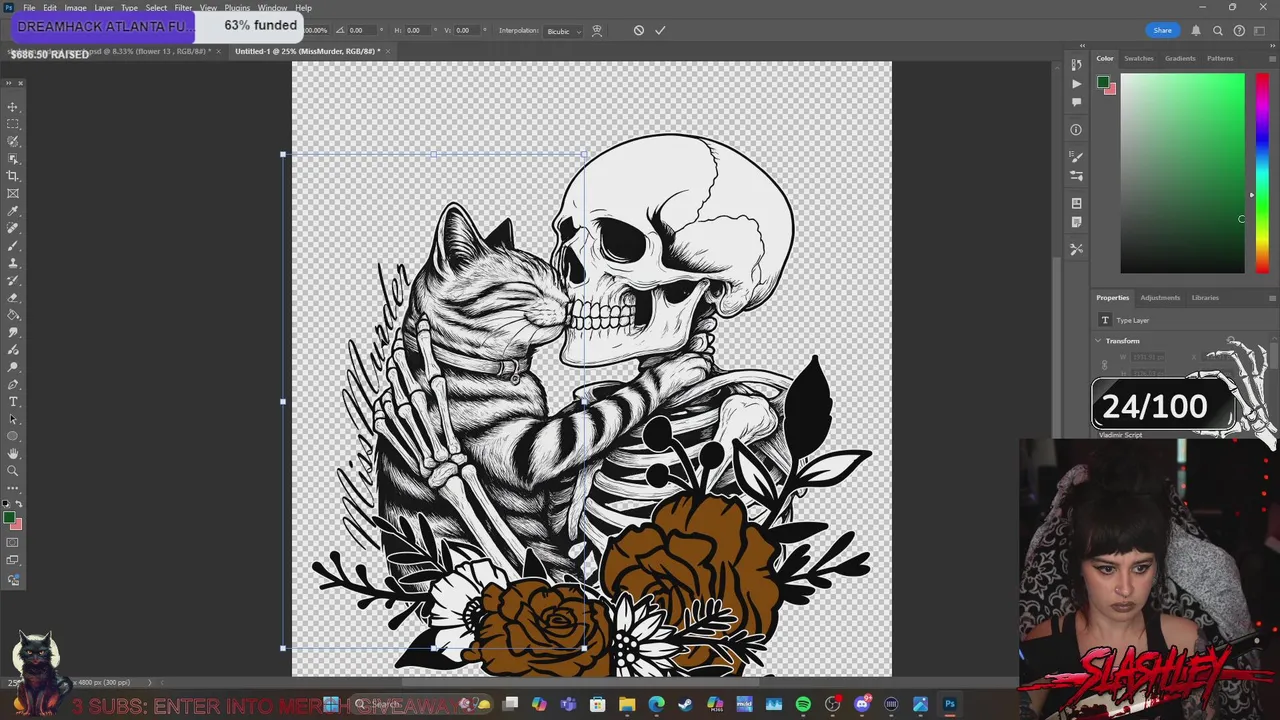Open the Properties panel flyout menu
Viewport: 1280px width, 720px height.
[x=1272, y=298]
